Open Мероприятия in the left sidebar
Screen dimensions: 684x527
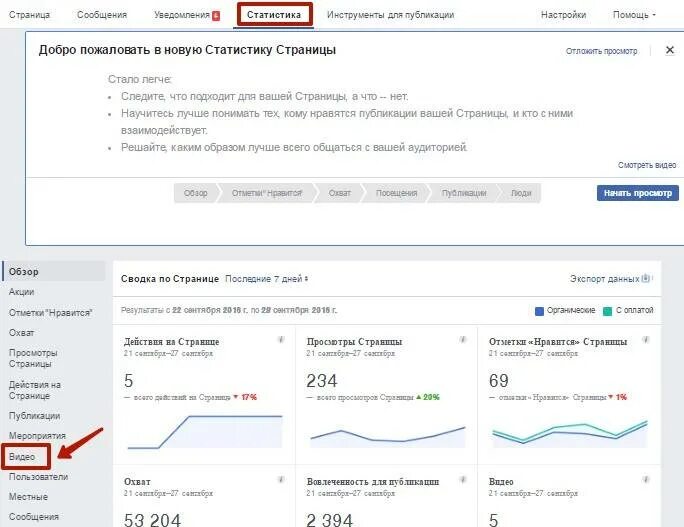(37, 435)
